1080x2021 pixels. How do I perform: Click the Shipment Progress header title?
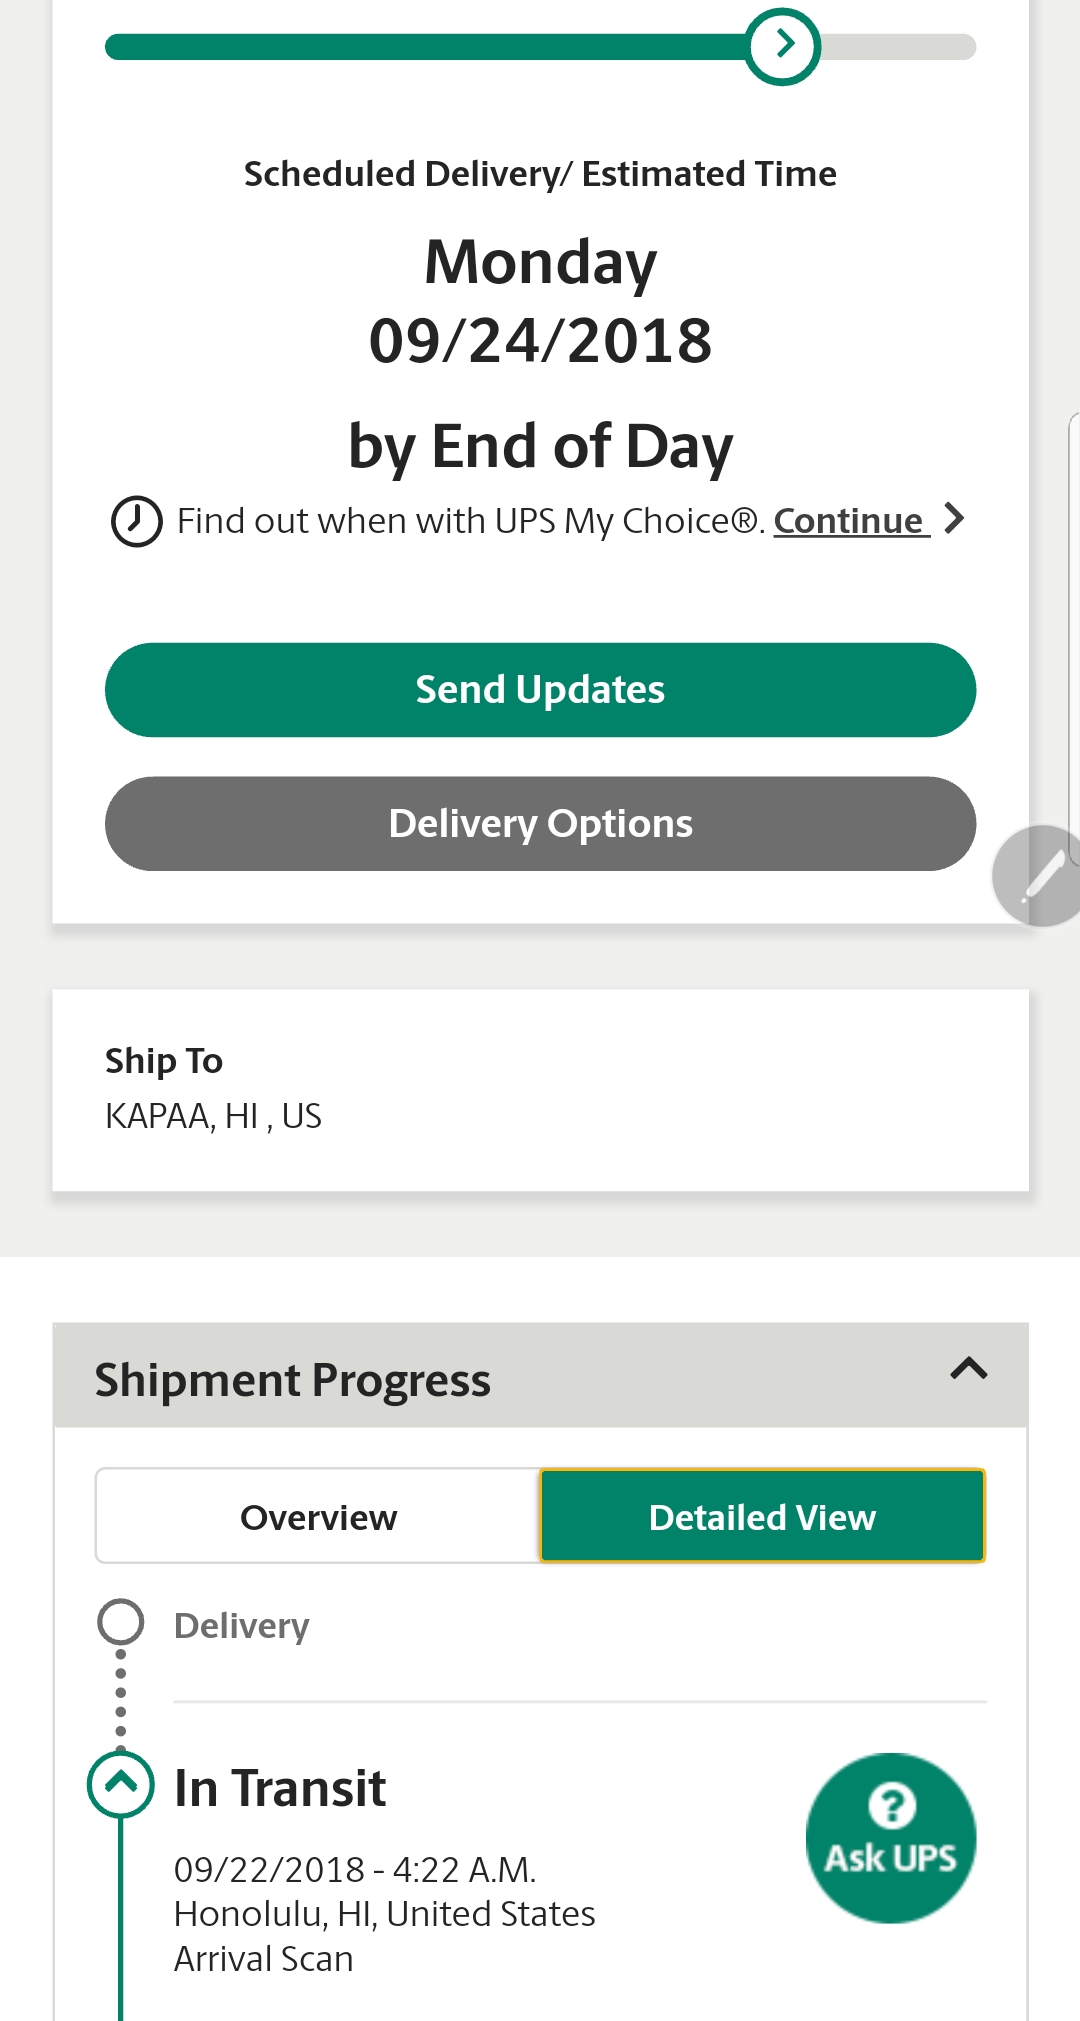click(x=292, y=1380)
